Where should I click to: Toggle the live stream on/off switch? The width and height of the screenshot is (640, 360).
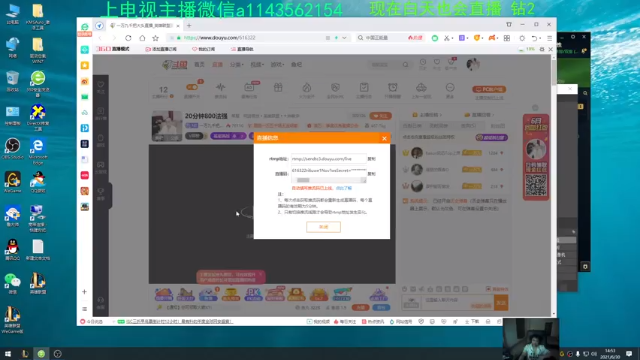coord(191,87)
